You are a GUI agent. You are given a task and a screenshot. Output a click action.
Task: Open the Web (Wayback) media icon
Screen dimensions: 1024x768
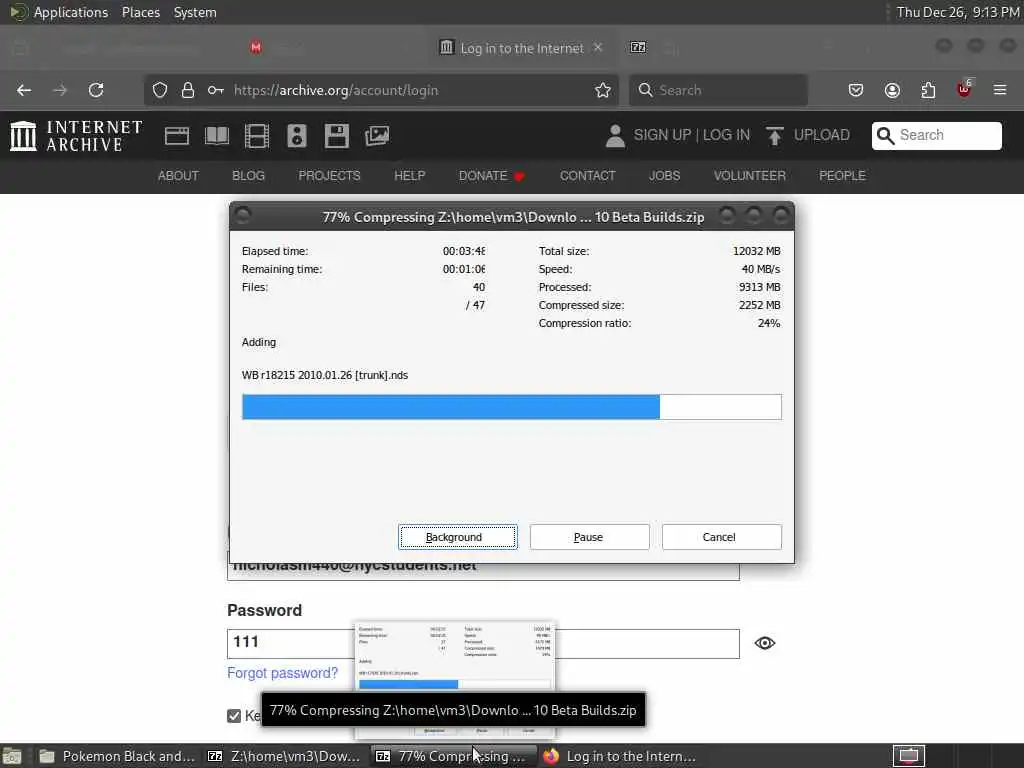(177, 136)
